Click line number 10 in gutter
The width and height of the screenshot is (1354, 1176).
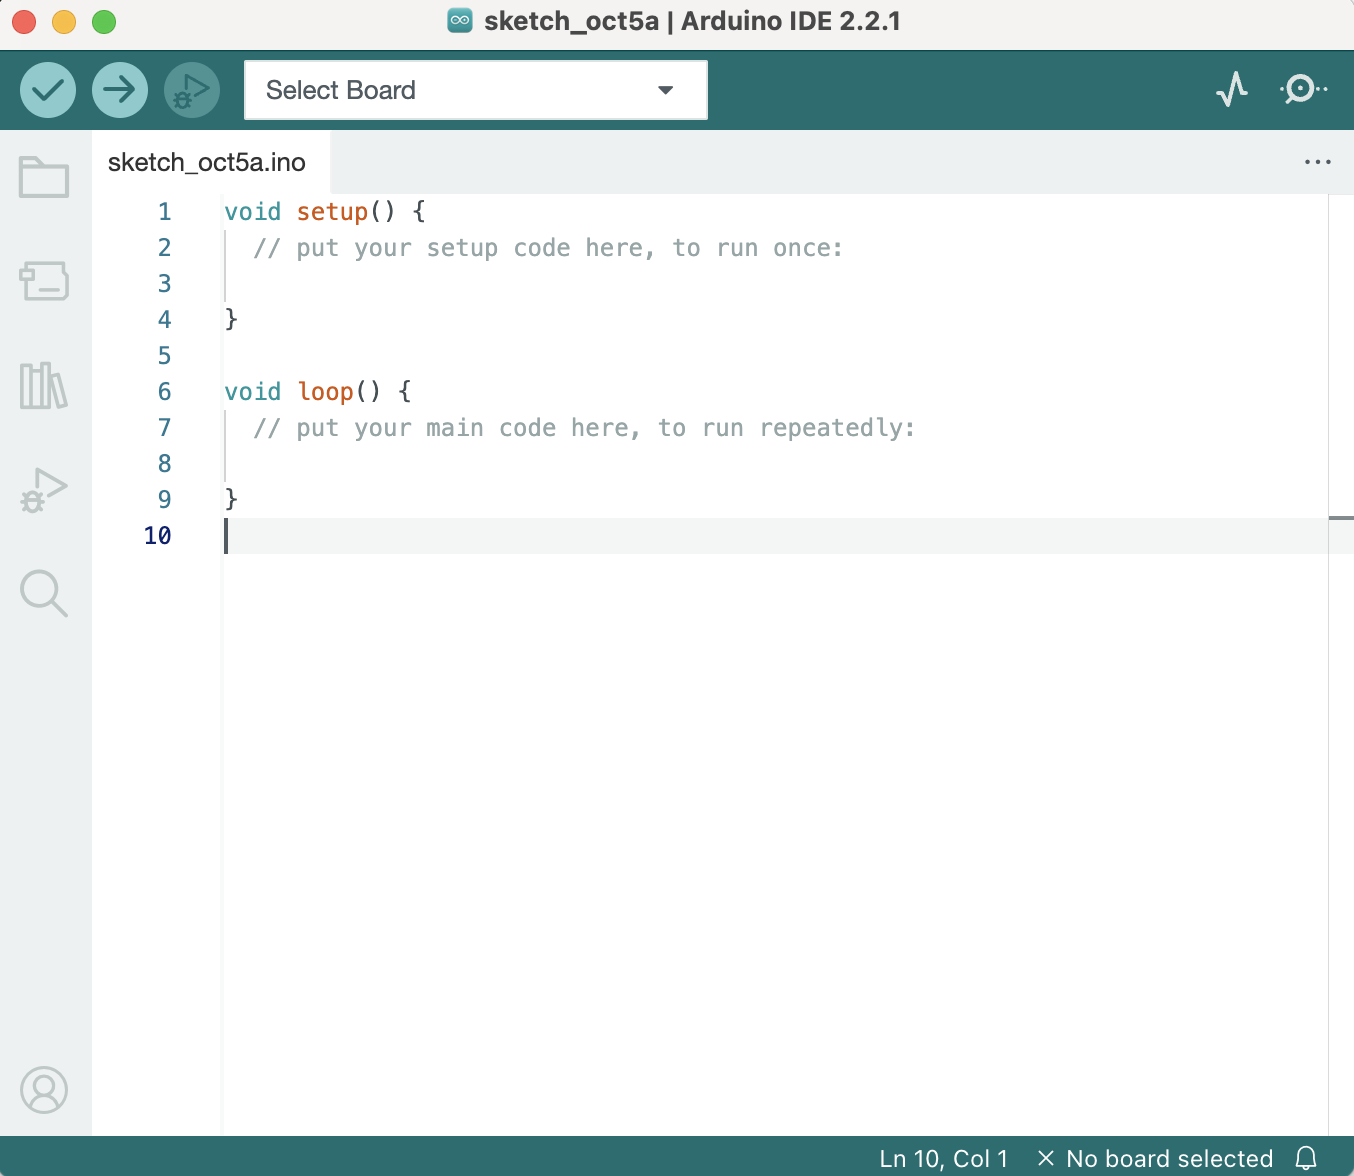tap(157, 536)
